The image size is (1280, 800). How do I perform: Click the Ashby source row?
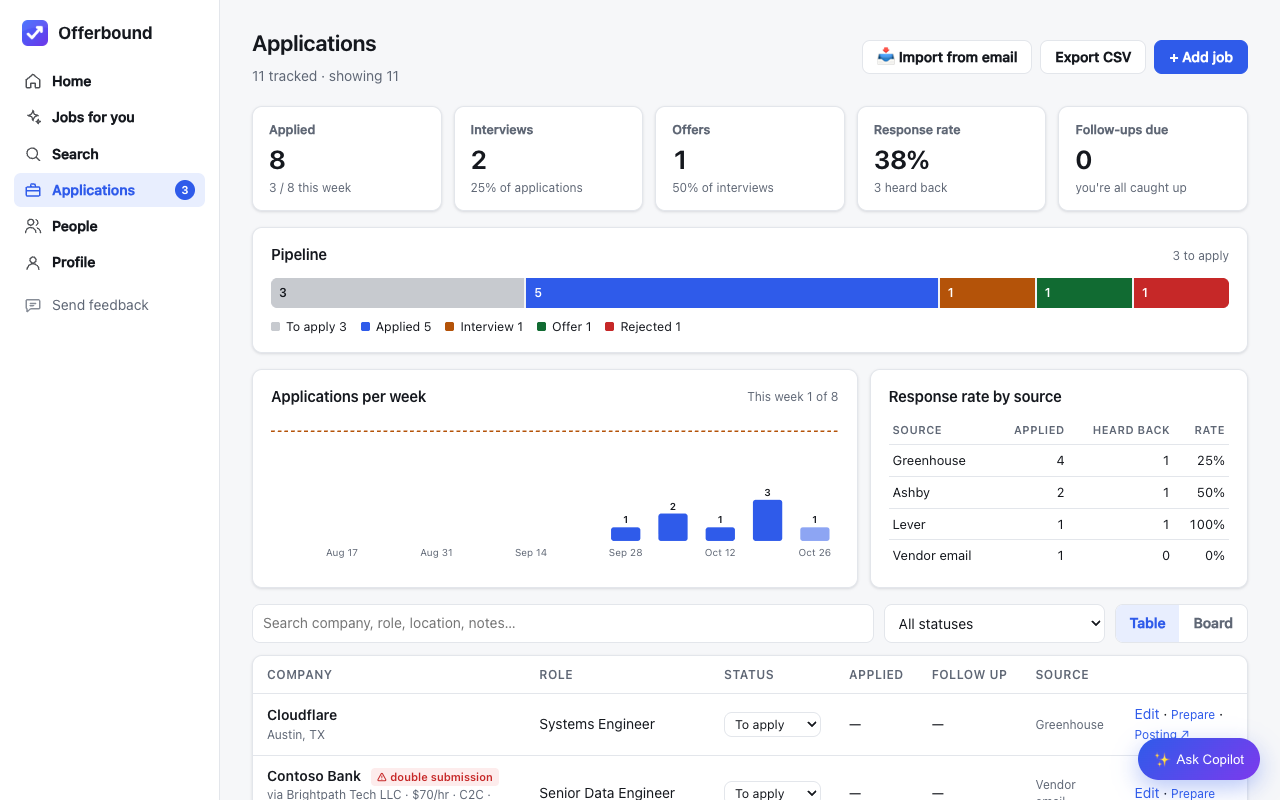coord(1059,493)
